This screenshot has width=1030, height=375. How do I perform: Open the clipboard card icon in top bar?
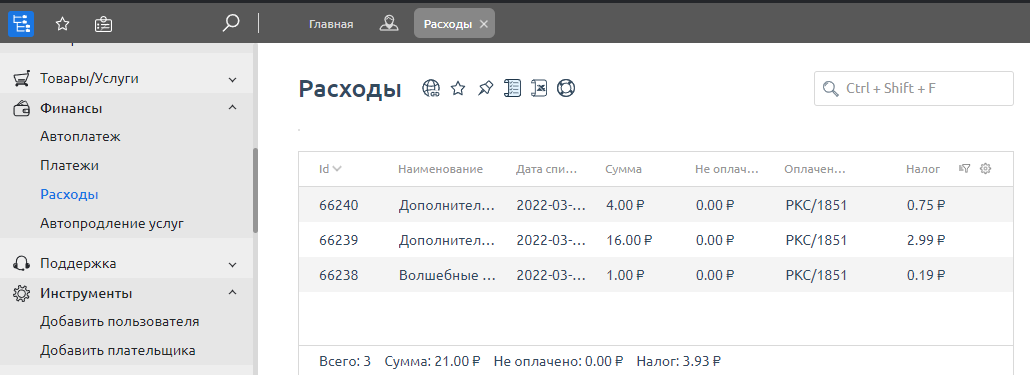tap(103, 24)
